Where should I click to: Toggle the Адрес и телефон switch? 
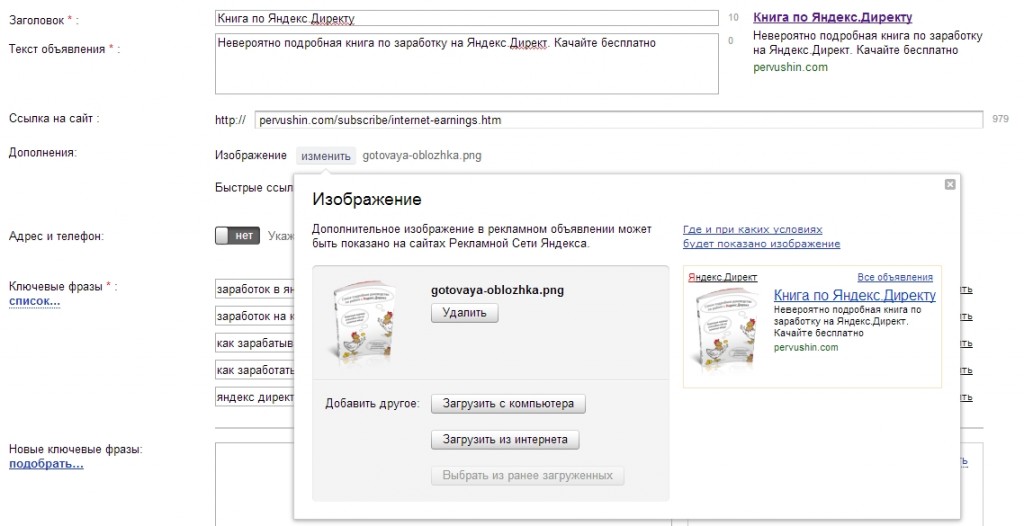[238, 236]
